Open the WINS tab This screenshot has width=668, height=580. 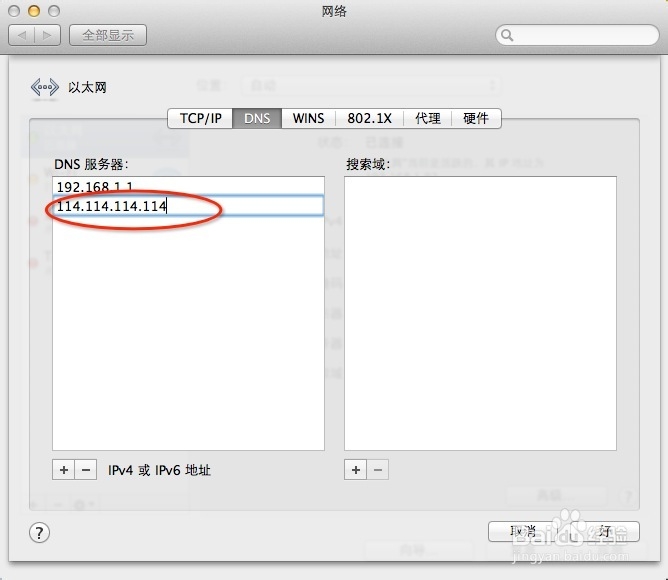(308, 118)
